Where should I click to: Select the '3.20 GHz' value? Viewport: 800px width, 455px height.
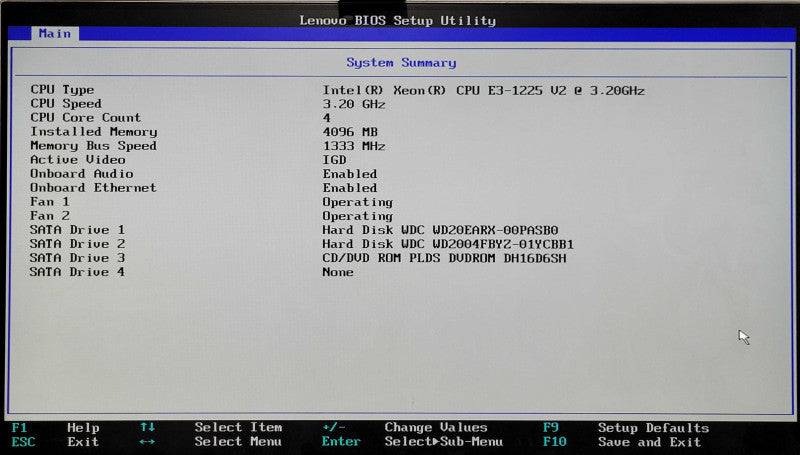click(x=354, y=105)
